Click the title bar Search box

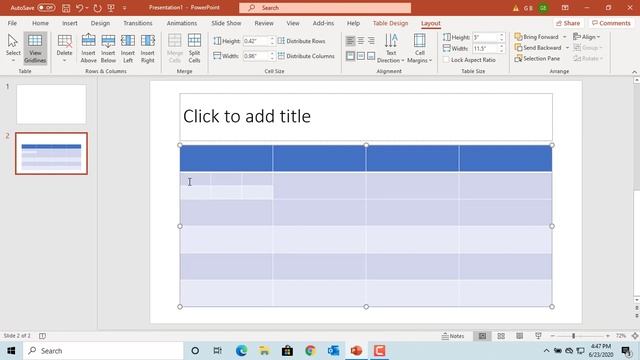click(x=325, y=8)
